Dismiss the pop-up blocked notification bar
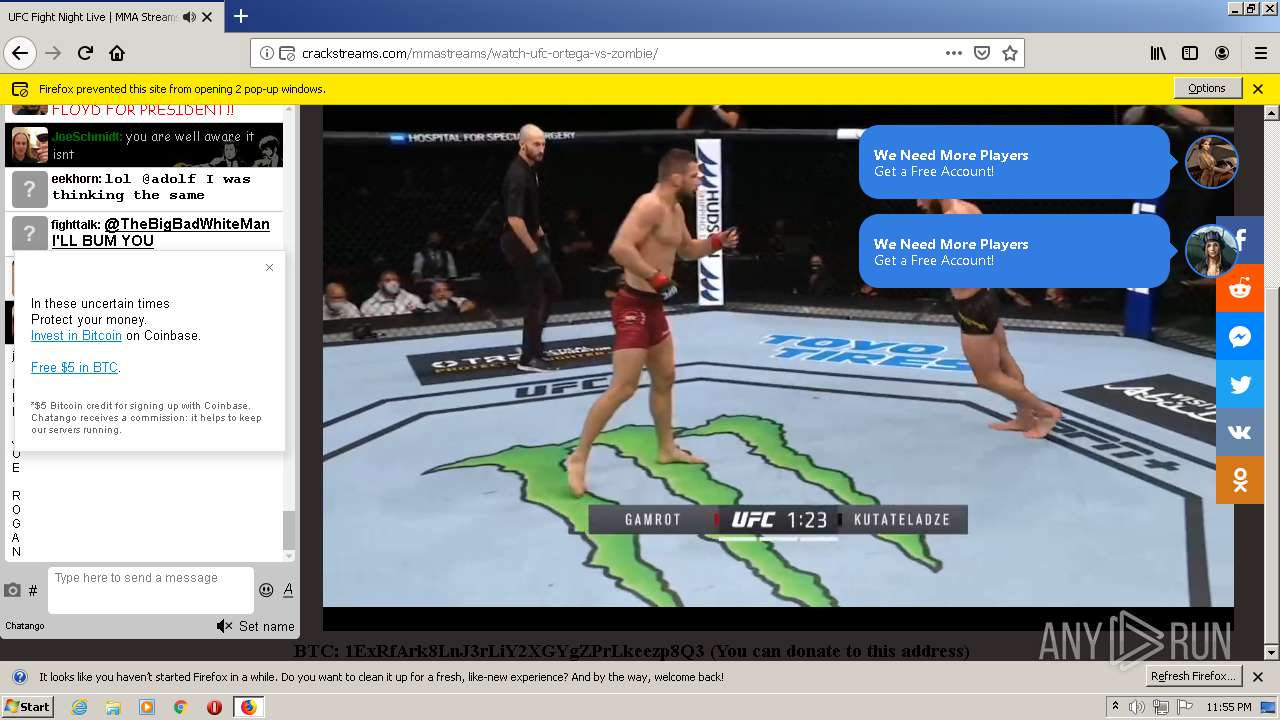 click(x=1258, y=89)
